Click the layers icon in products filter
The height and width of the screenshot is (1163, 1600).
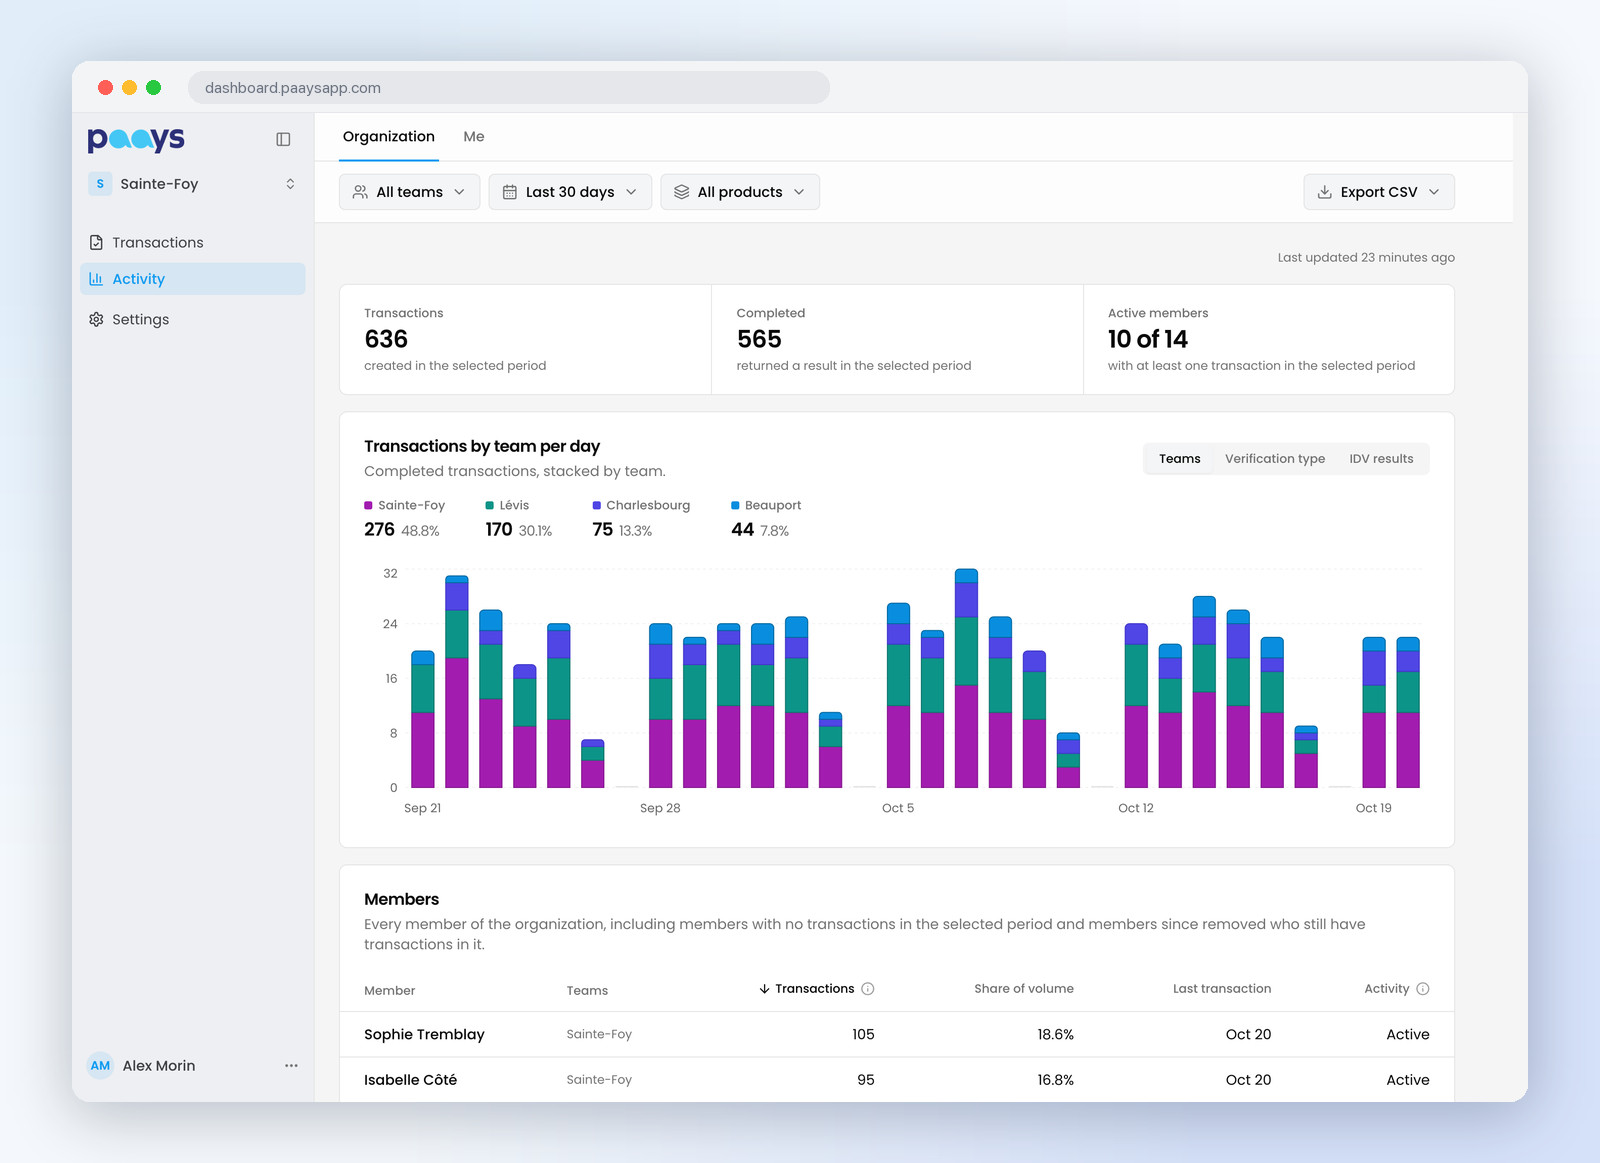pyautogui.click(x=681, y=192)
